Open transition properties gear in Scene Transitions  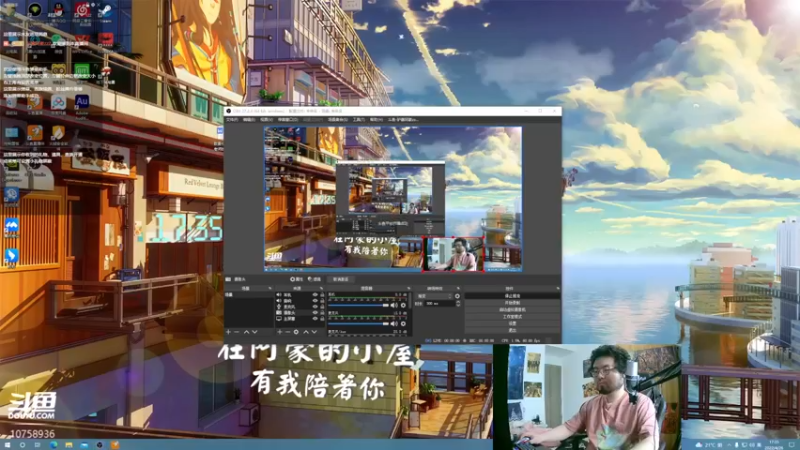[458, 296]
